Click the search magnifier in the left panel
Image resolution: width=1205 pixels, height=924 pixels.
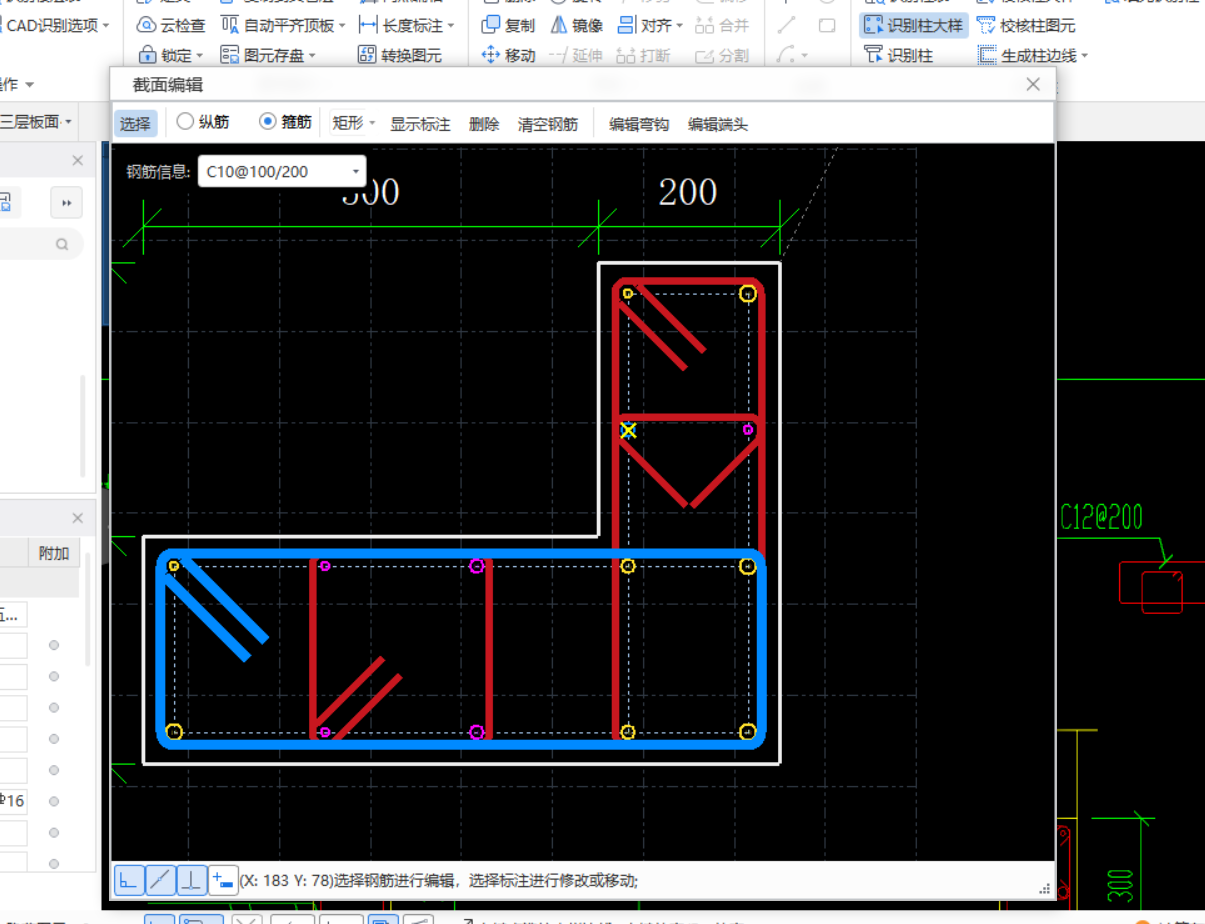62,244
